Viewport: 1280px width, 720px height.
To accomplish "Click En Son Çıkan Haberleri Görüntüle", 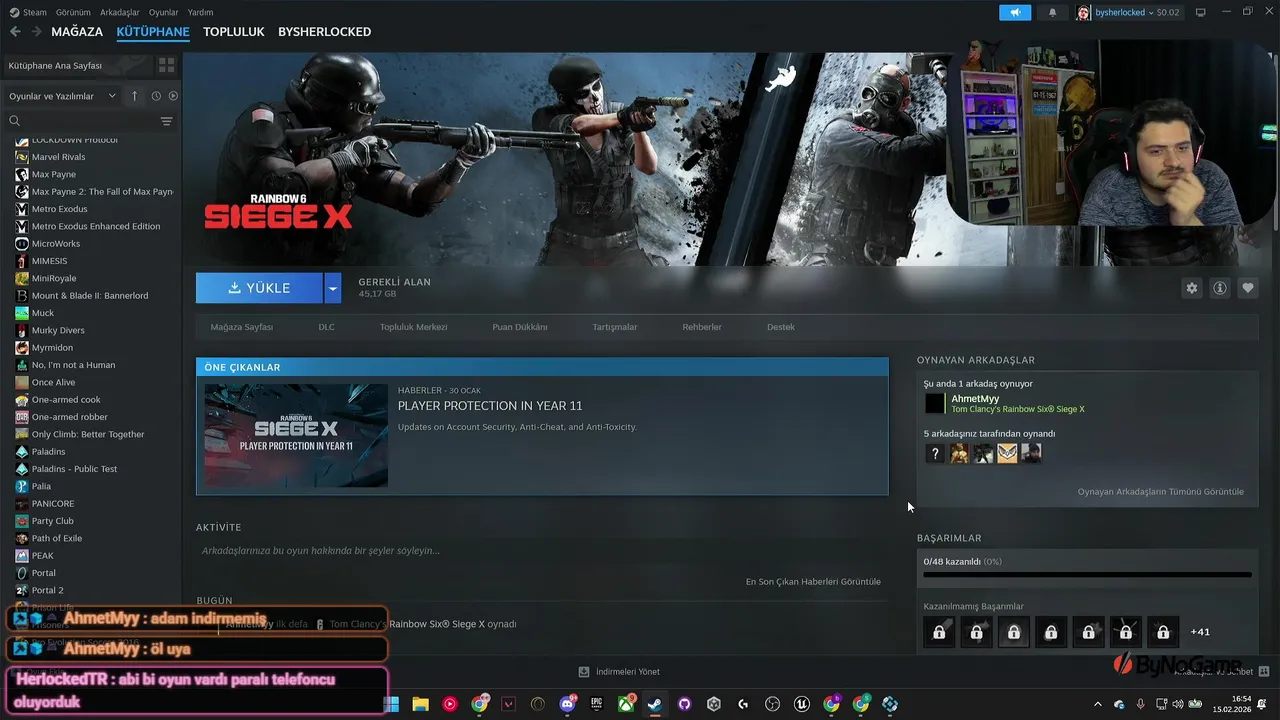I will [813, 582].
